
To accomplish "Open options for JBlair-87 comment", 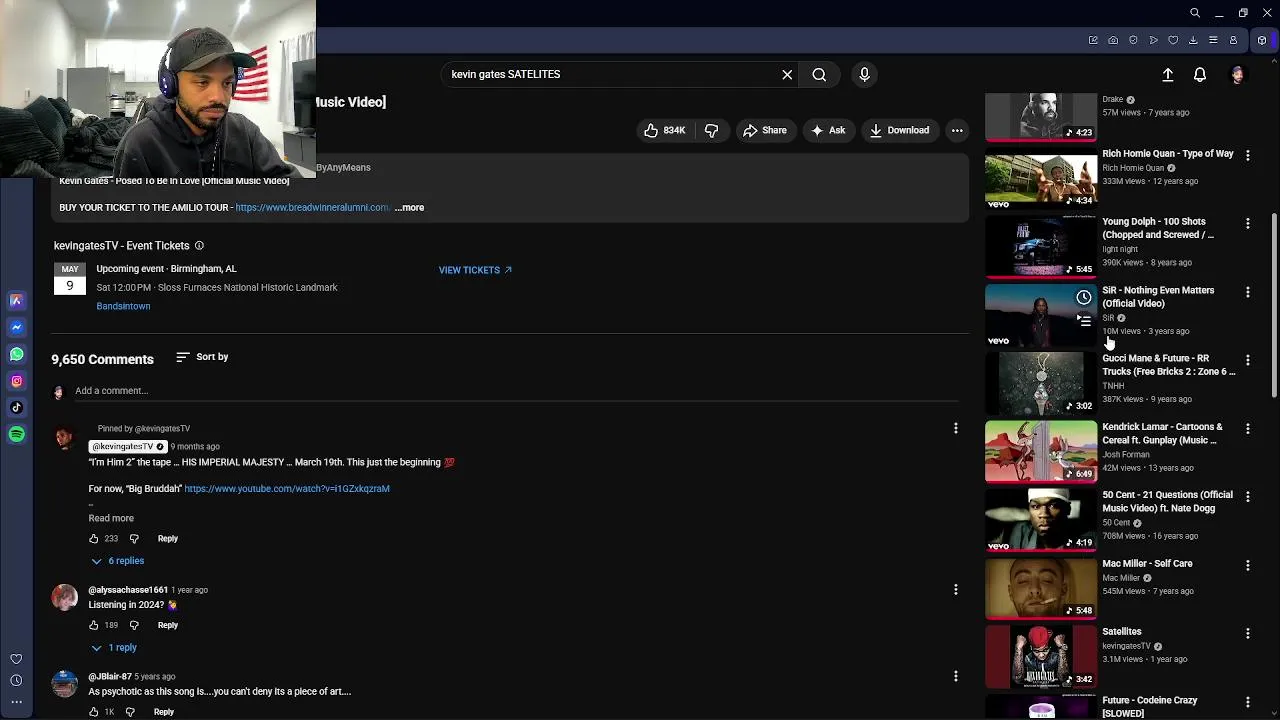I will point(955,676).
